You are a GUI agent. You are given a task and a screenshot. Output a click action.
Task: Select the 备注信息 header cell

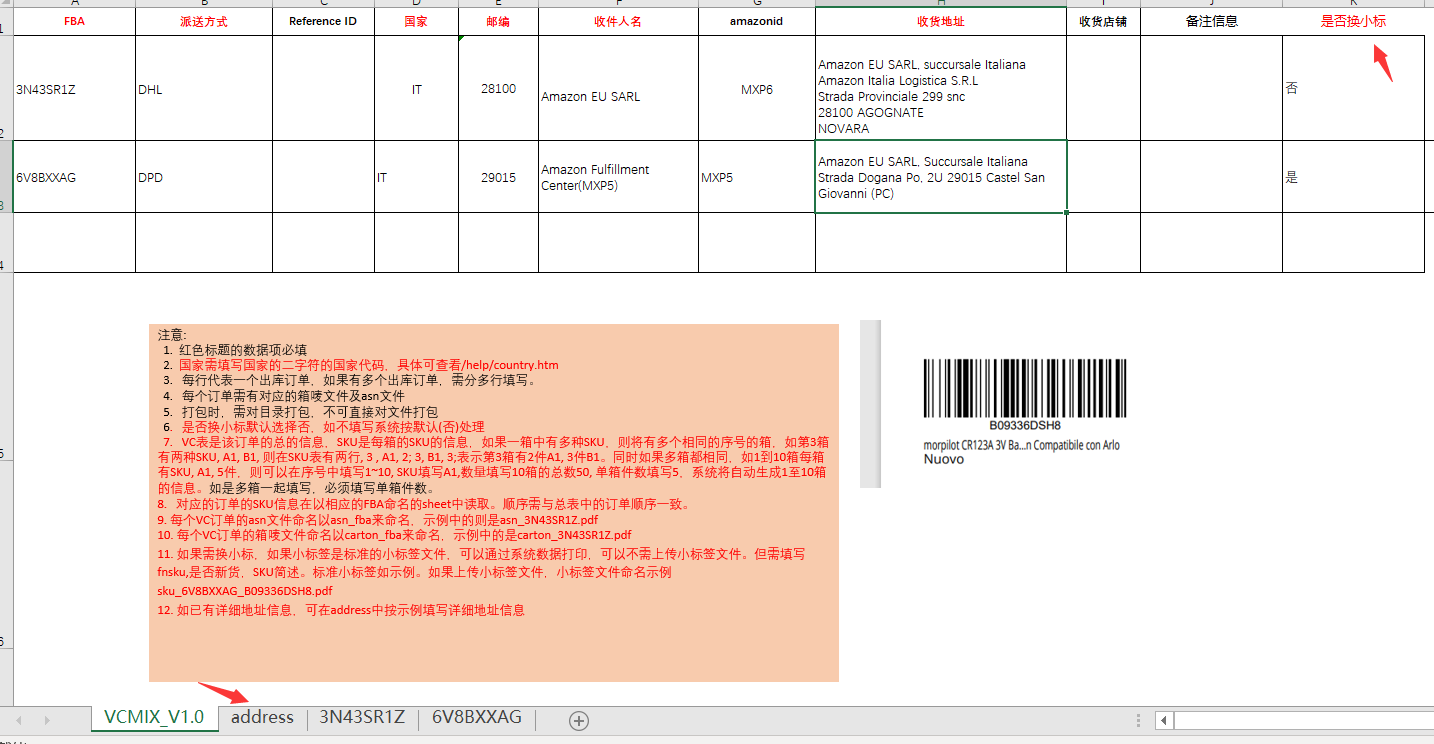click(1211, 21)
